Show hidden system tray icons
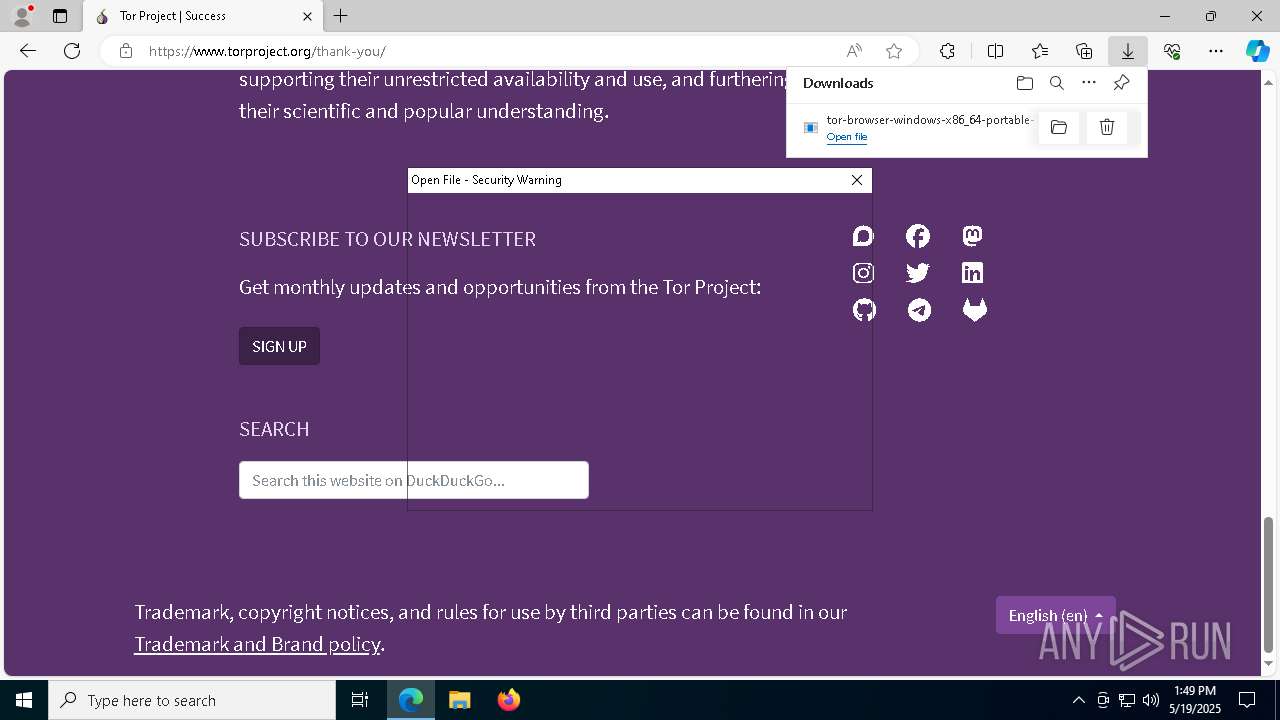Viewport: 1280px width, 720px height. pos(1078,700)
